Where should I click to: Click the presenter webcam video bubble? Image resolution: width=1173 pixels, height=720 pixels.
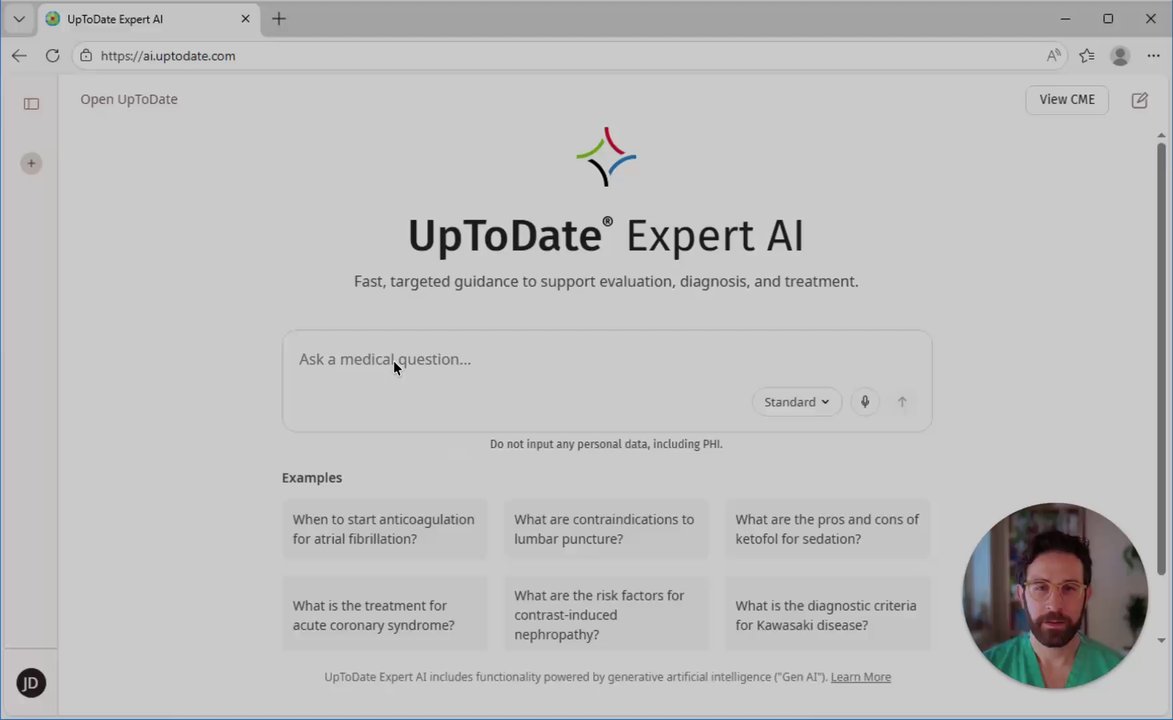coord(1055,596)
